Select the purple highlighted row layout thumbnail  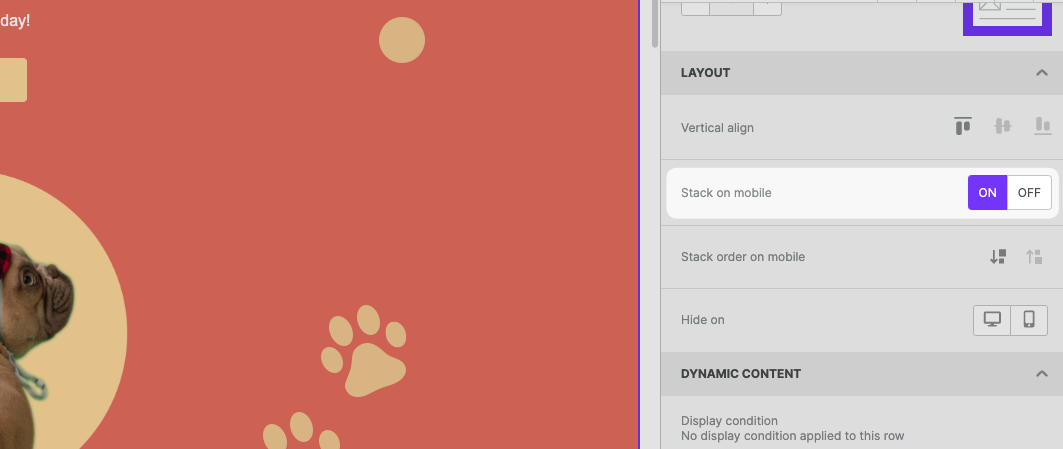point(1006,15)
